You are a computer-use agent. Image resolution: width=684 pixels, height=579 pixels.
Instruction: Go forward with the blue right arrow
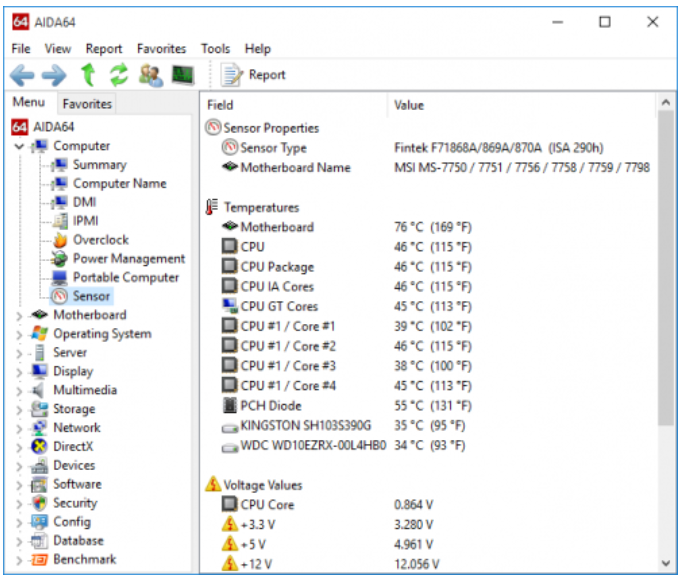(x=54, y=75)
